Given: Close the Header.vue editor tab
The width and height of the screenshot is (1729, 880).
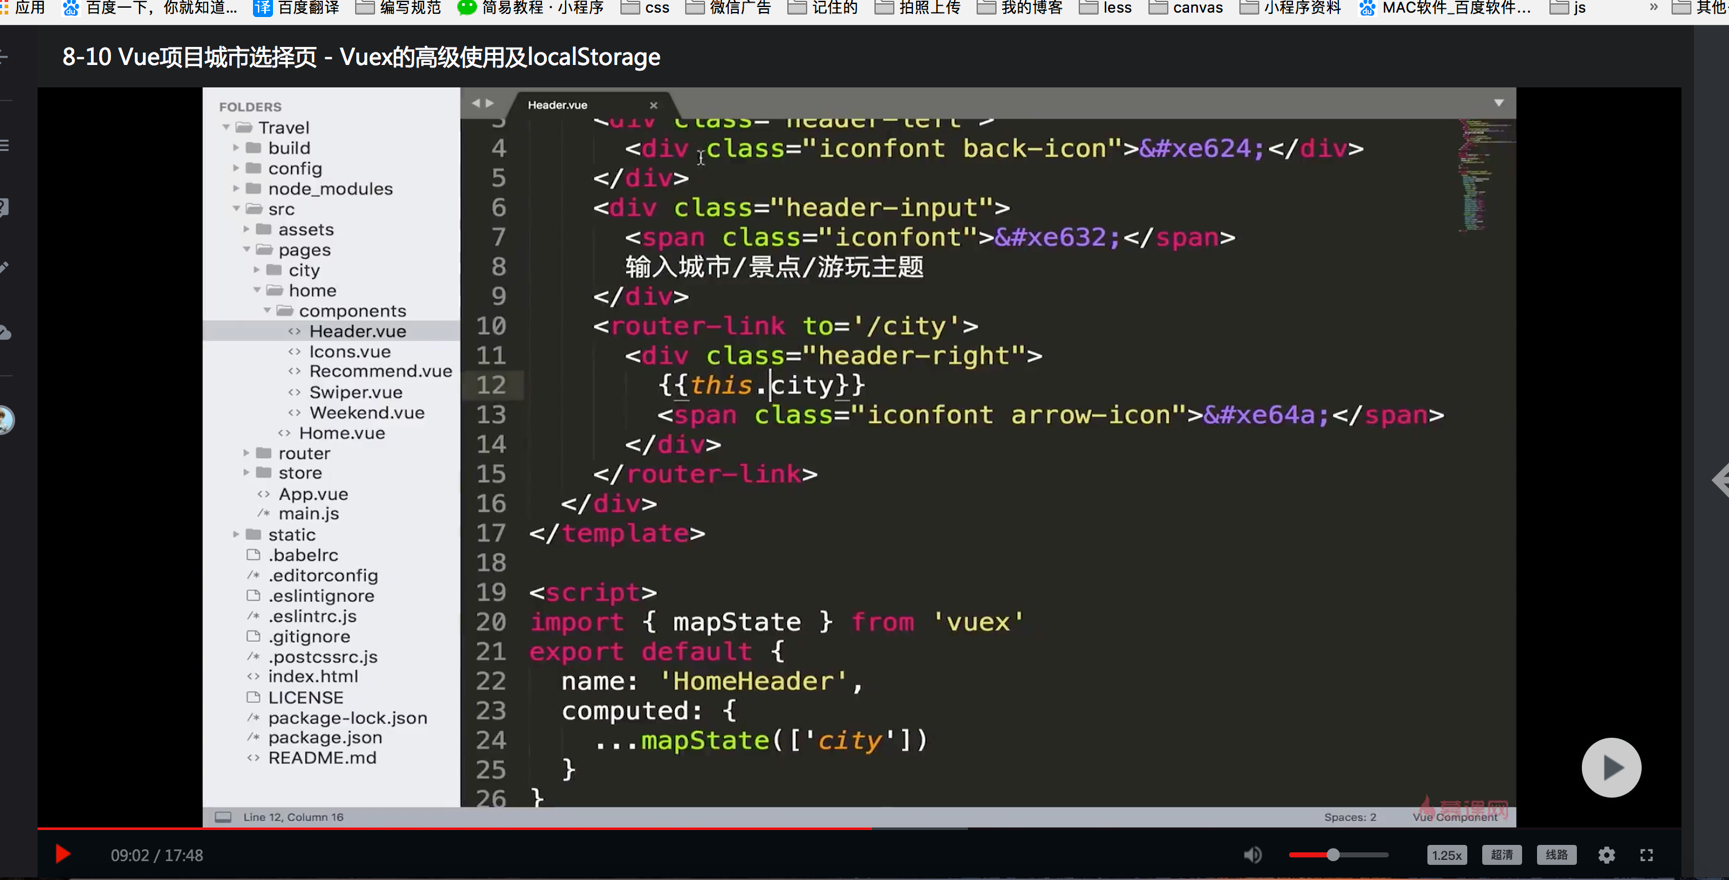Looking at the screenshot, I should [654, 105].
